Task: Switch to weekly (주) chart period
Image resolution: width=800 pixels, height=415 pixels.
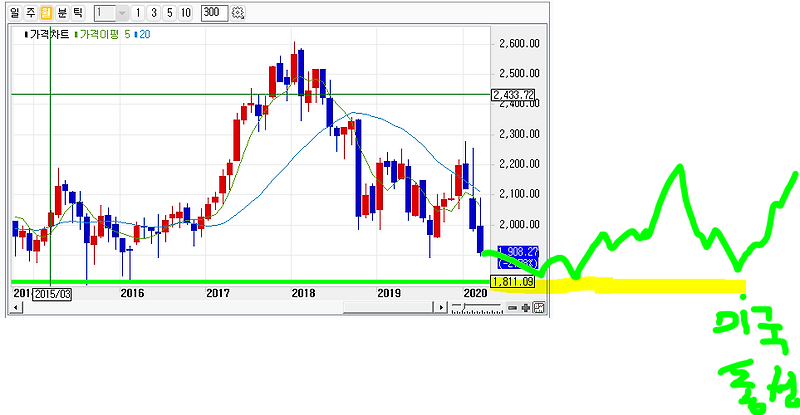Action: point(31,13)
